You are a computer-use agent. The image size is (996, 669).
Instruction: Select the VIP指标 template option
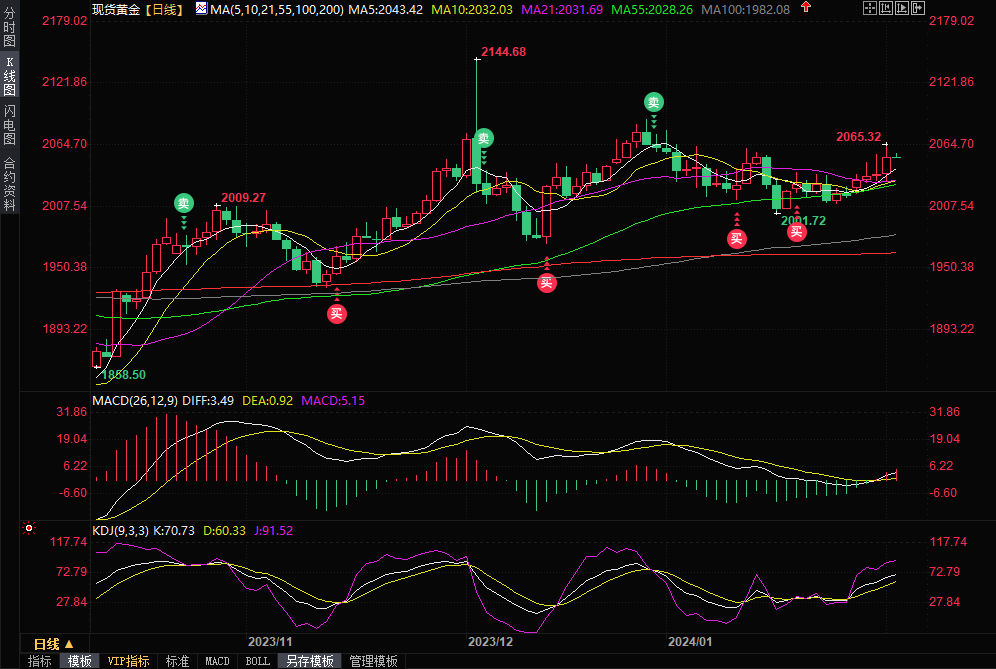coord(129,661)
